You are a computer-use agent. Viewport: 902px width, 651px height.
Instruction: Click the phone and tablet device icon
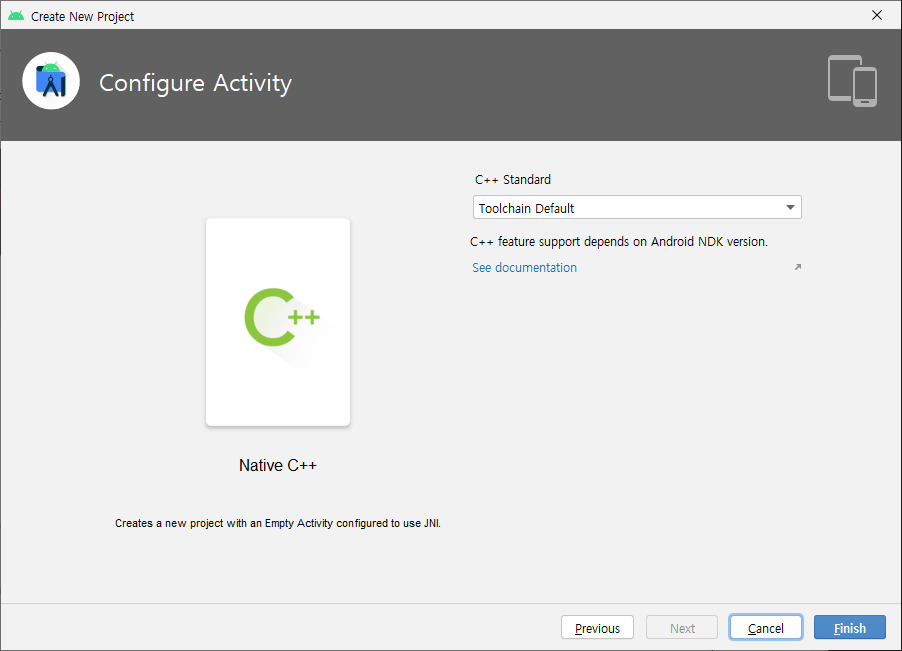click(x=852, y=81)
